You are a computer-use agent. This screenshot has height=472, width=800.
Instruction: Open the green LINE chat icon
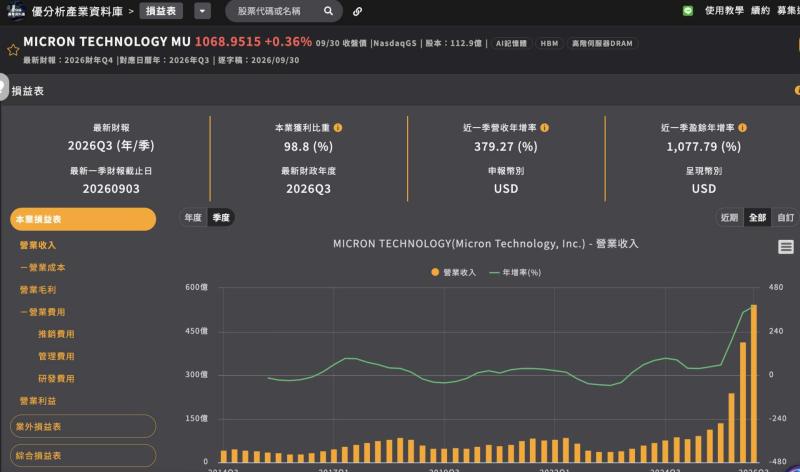coord(688,11)
